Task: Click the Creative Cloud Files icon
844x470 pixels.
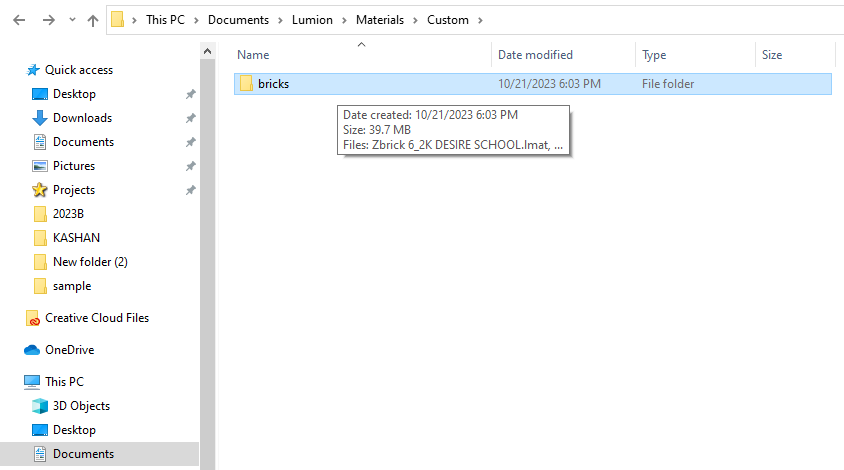Action: pyautogui.click(x=32, y=319)
